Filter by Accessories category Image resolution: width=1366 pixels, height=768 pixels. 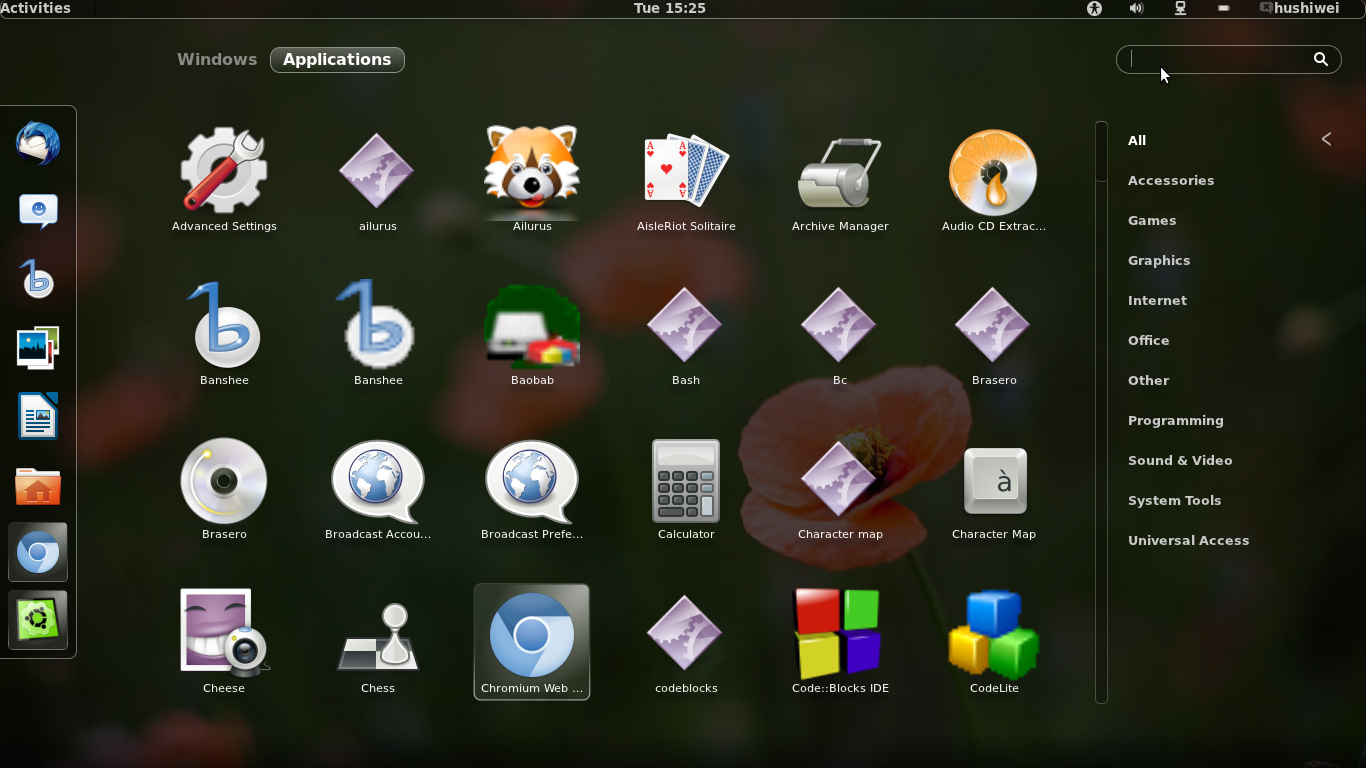pyautogui.click(x=1171, y=180)
